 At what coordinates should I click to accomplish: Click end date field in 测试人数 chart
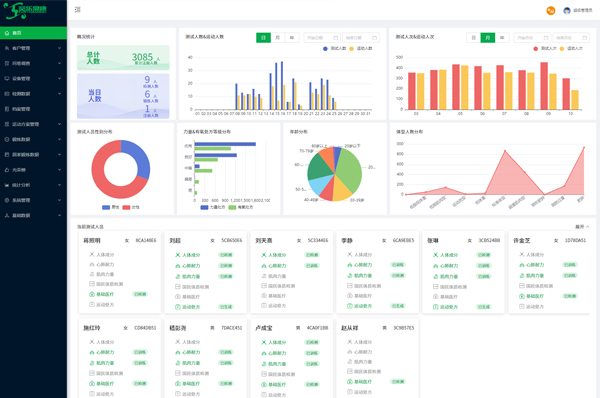tap(361, 38)
